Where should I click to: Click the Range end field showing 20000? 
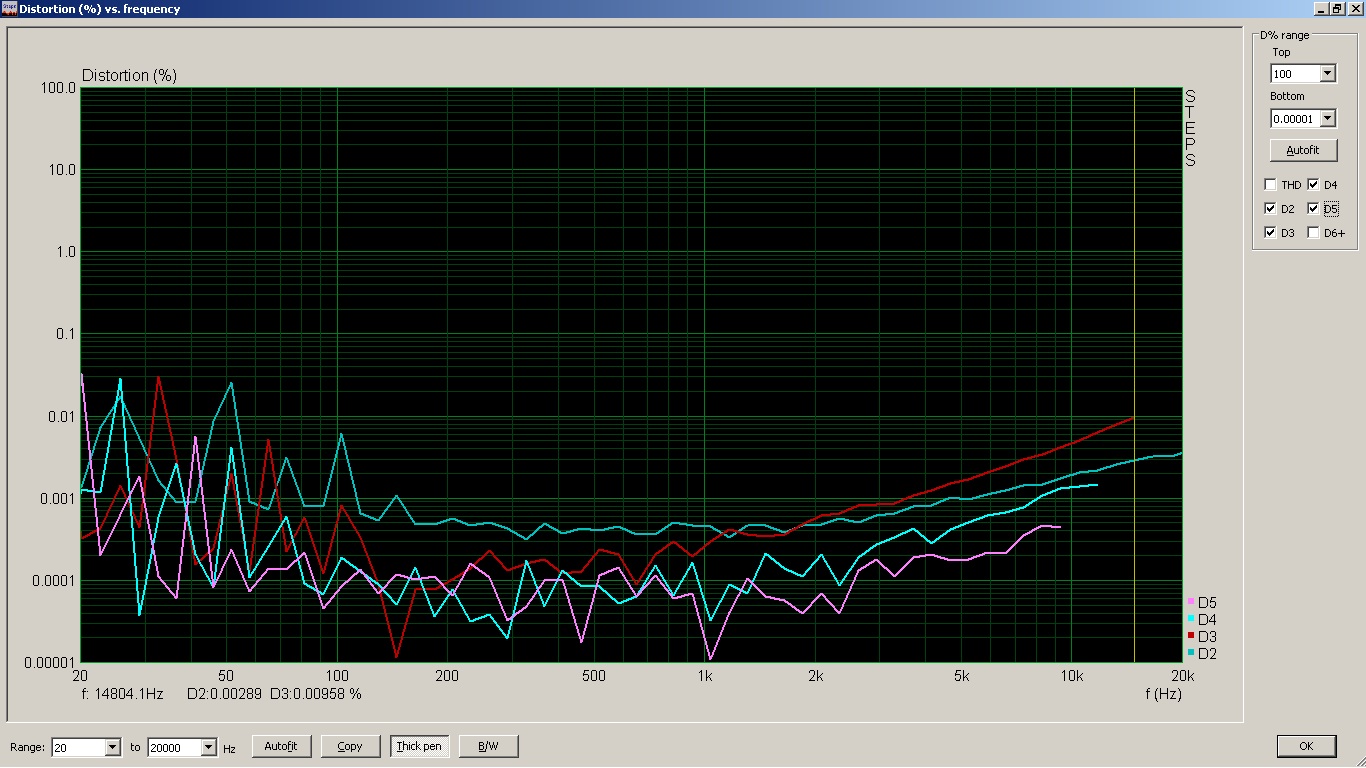pos(174,747)
